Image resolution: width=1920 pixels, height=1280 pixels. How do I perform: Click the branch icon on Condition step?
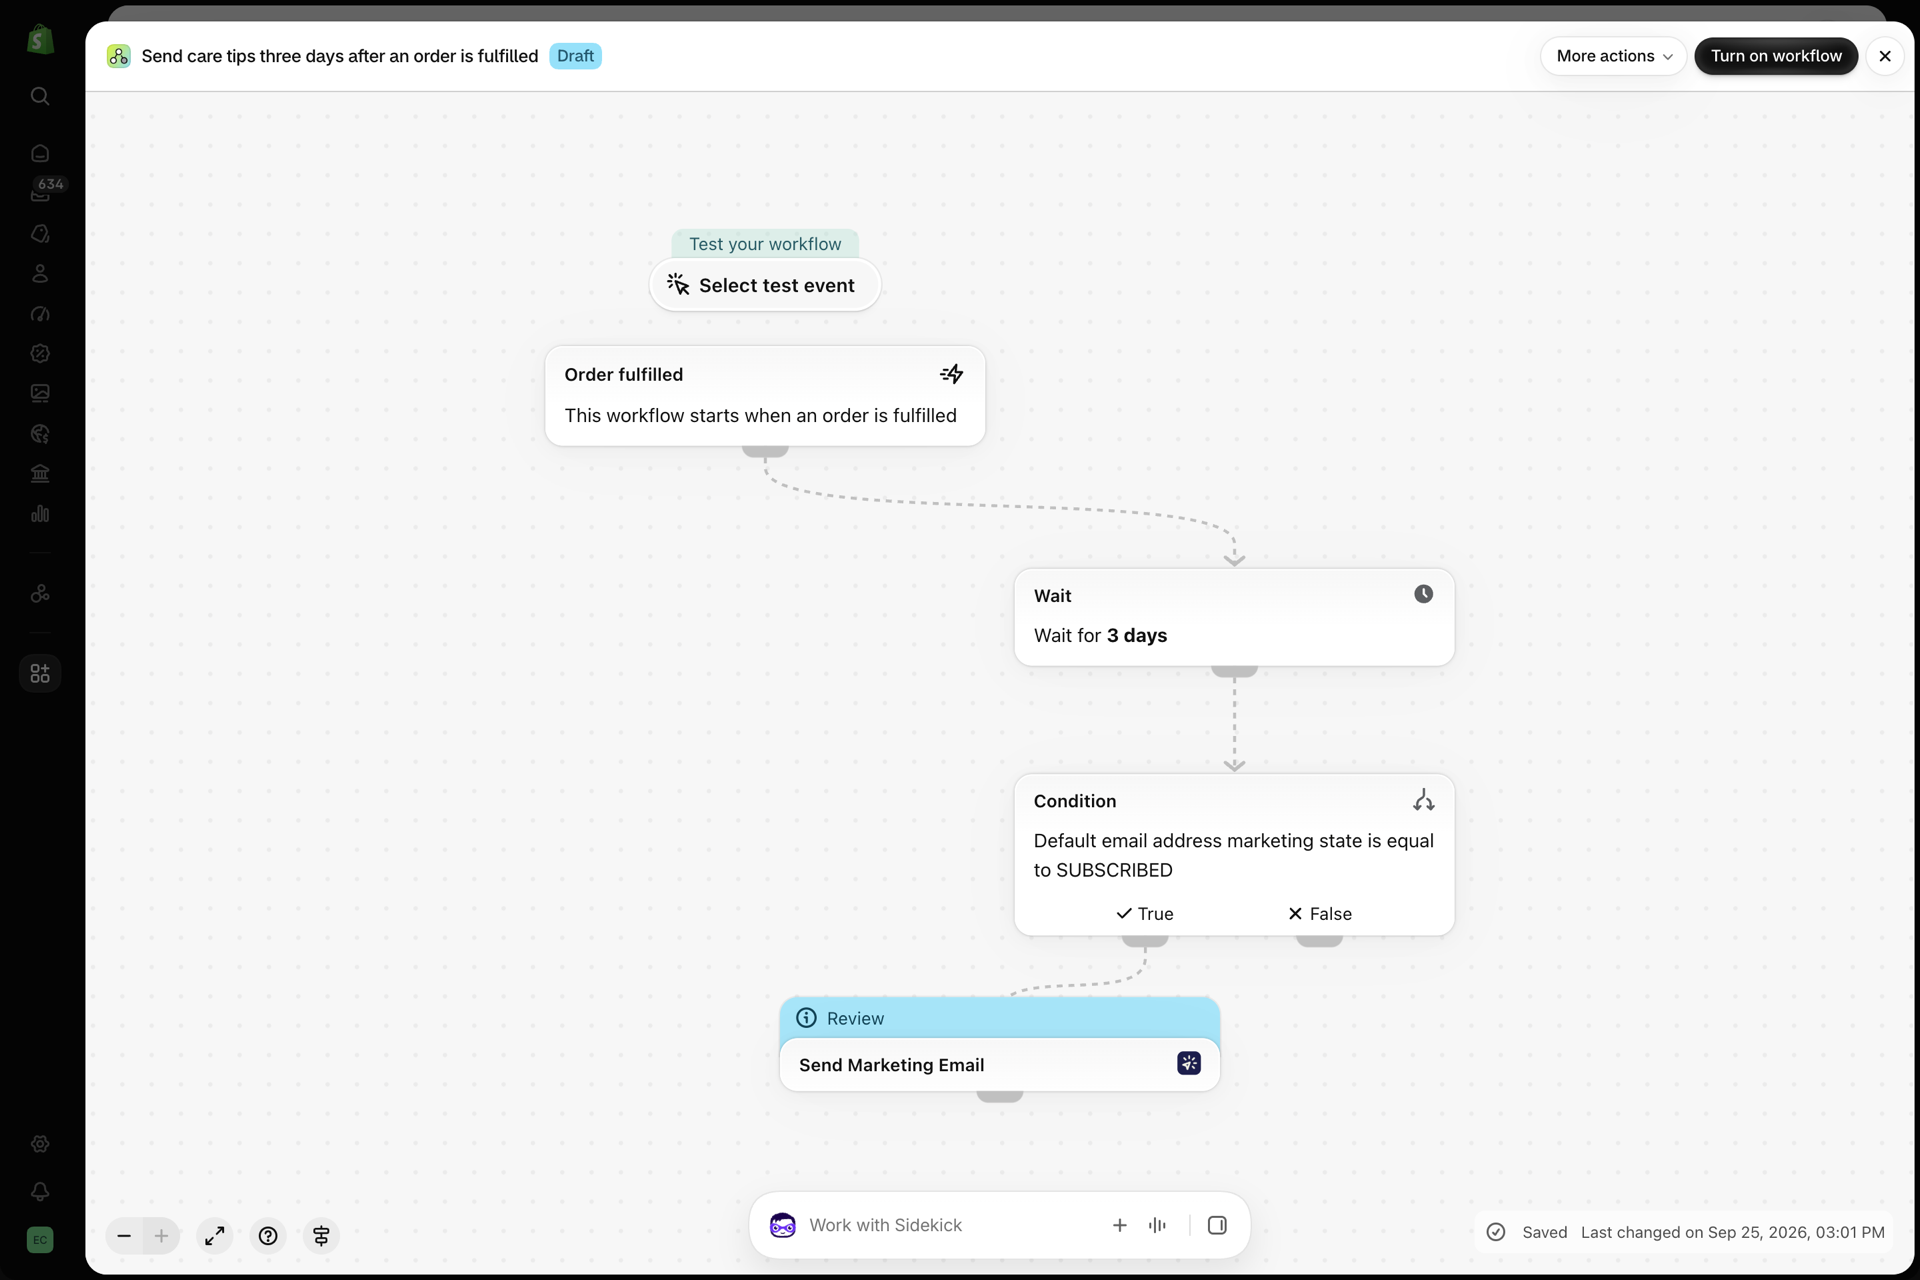point(1423,800)
